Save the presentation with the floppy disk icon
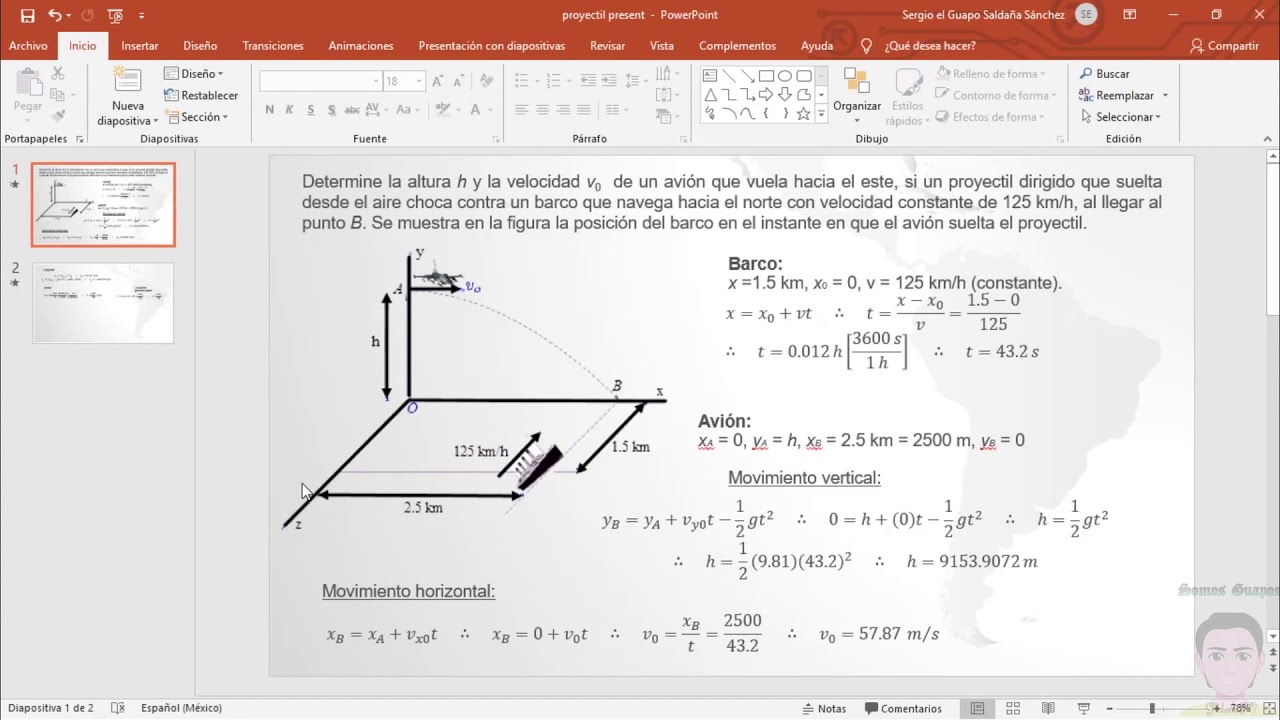The image size is (1280, 720). pyautogui.click(x=27, y=15)
